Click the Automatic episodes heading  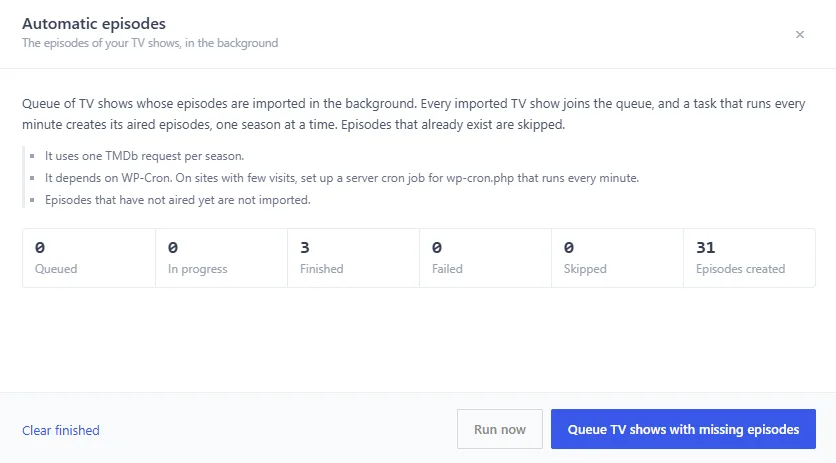(x=94, y=23)
